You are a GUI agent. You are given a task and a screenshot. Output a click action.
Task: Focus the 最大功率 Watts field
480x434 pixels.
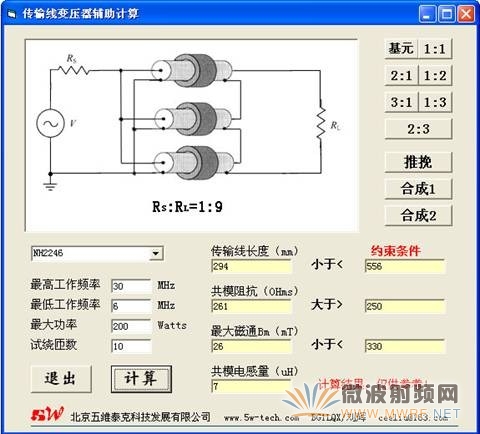pos(131,326)
